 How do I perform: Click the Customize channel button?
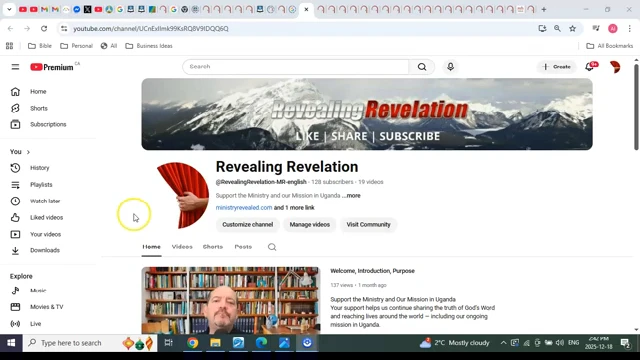247,224
